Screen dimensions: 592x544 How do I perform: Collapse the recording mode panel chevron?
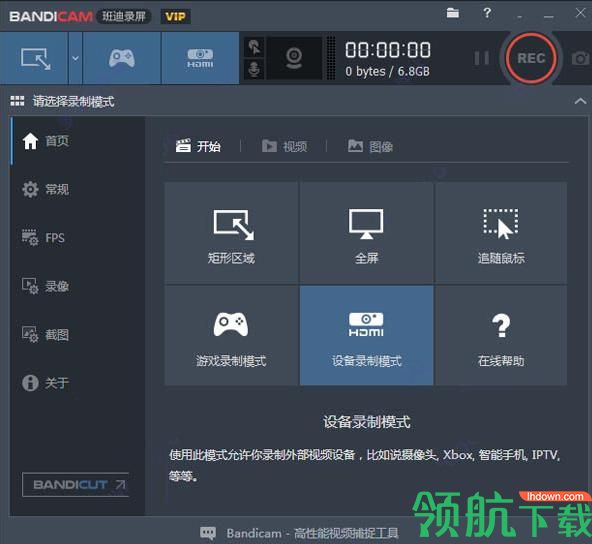[x=580, y=101]
